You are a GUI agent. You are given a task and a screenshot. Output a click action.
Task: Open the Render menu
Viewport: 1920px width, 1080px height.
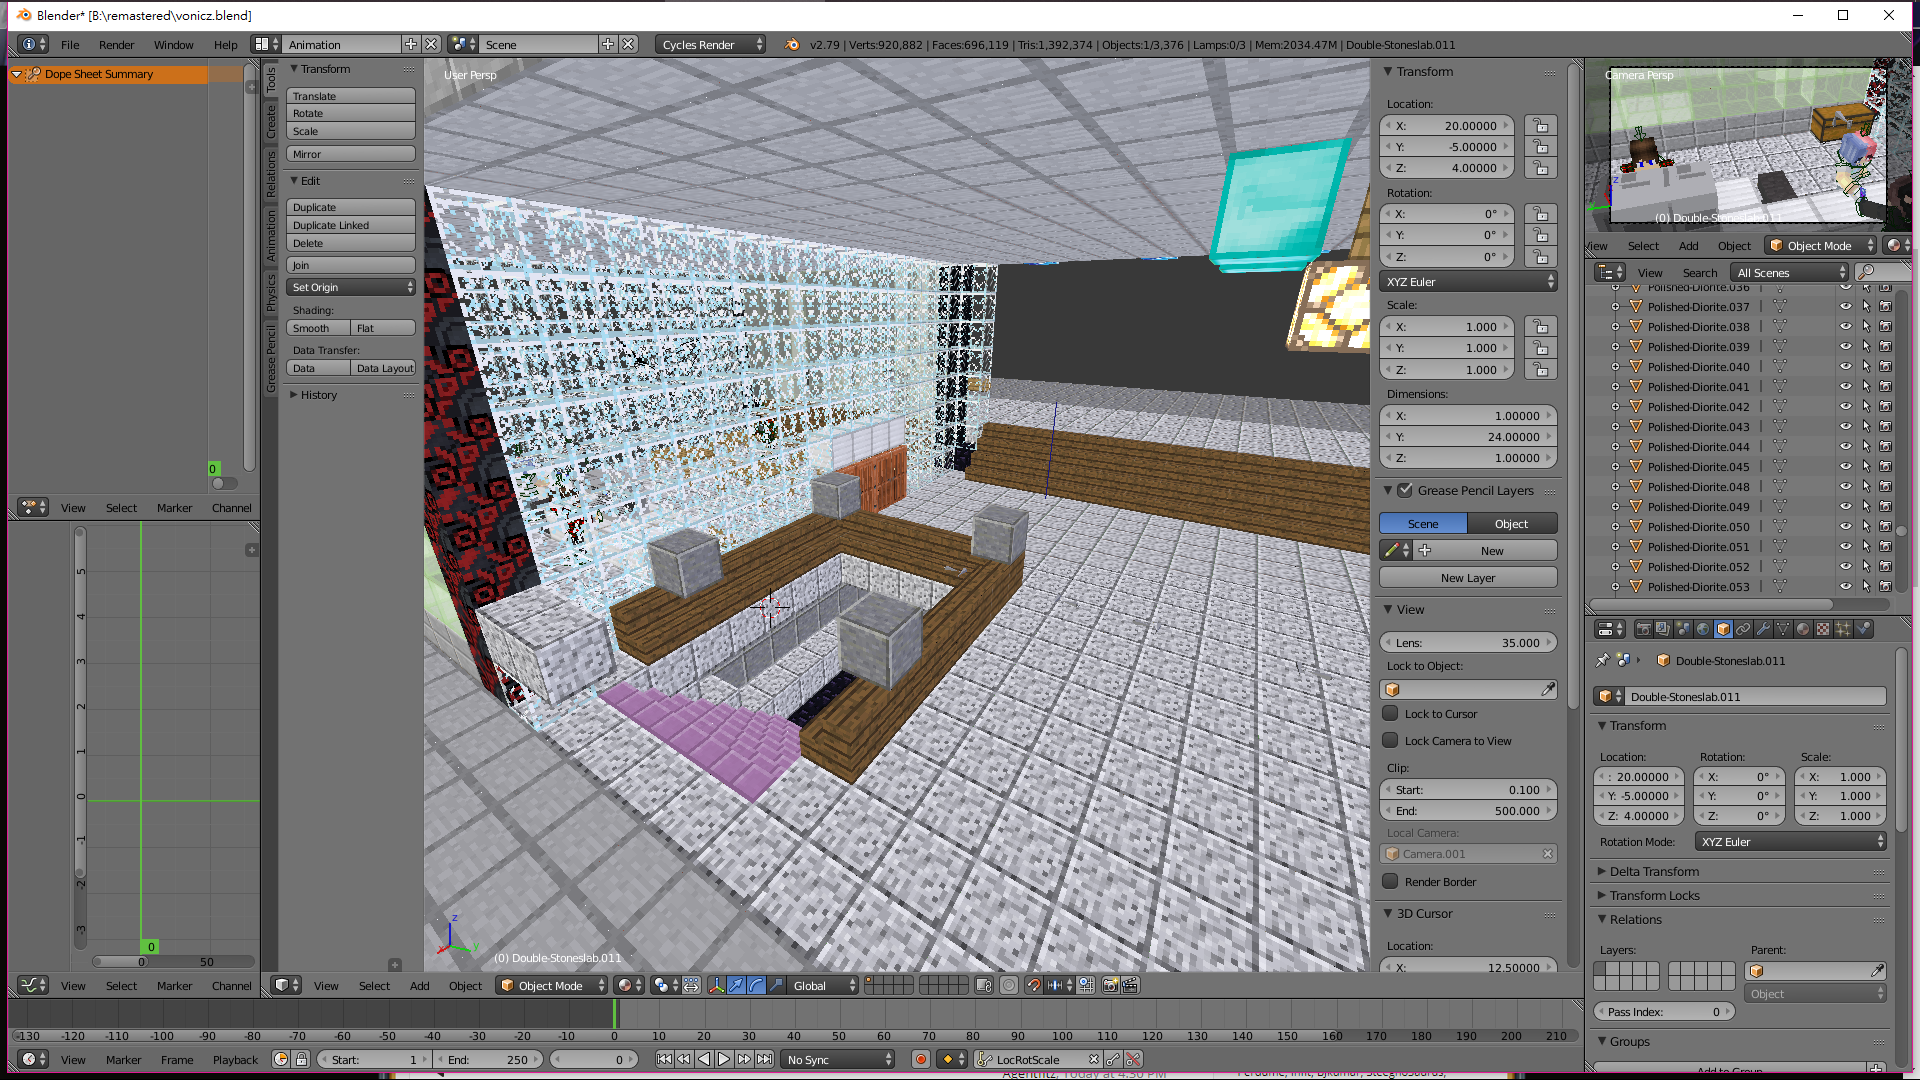[x=116, y=44]
